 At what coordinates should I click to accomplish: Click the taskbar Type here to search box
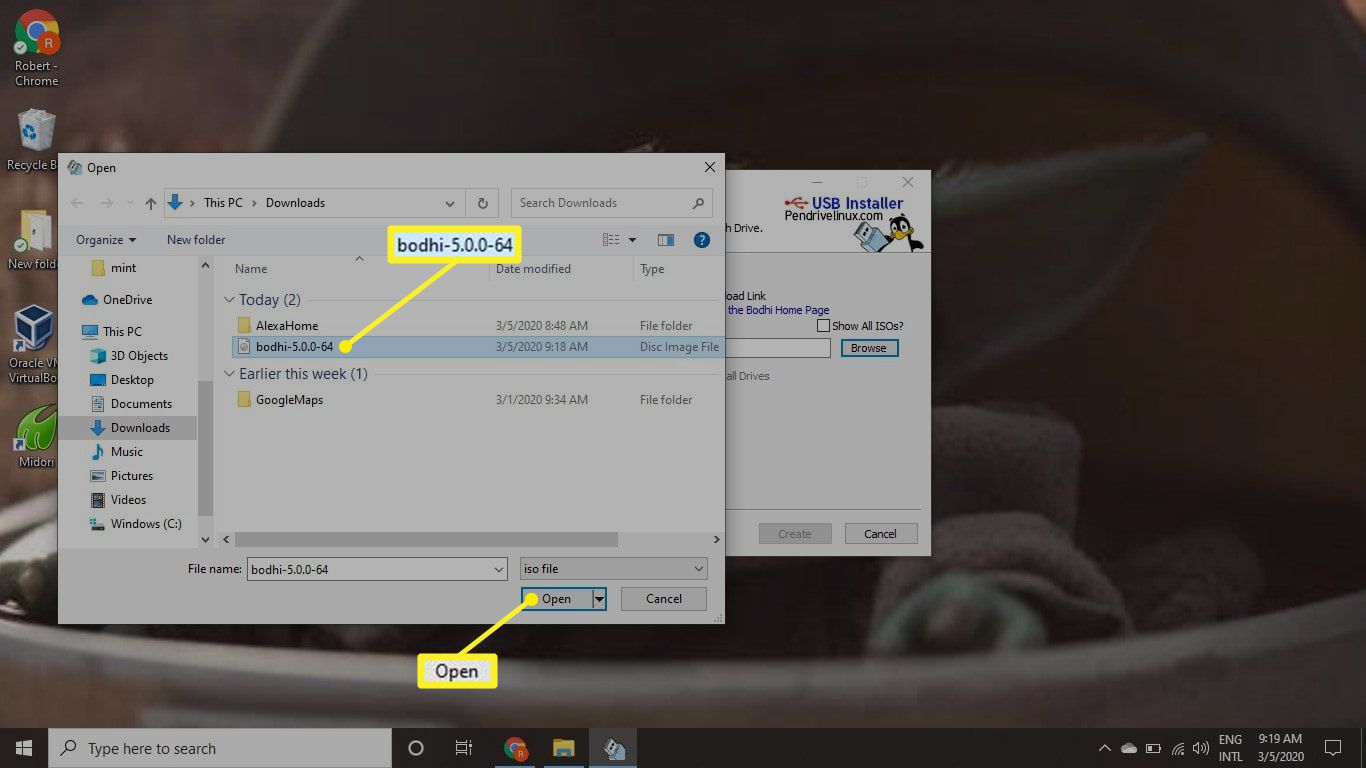coord(220,748)
